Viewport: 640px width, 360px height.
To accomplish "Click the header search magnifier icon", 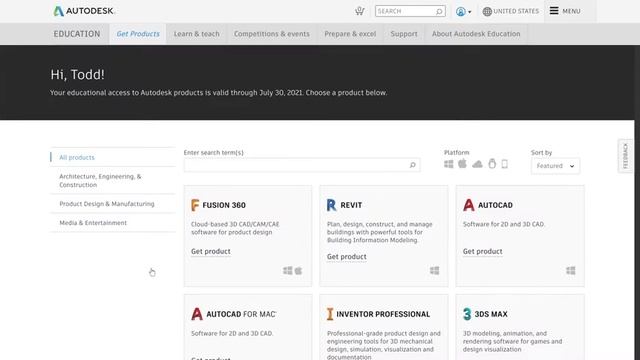I will [439, 11].
